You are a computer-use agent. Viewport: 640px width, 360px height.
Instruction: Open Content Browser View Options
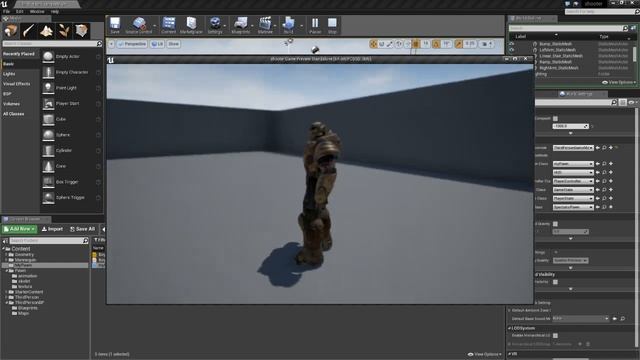pos(485,354)
